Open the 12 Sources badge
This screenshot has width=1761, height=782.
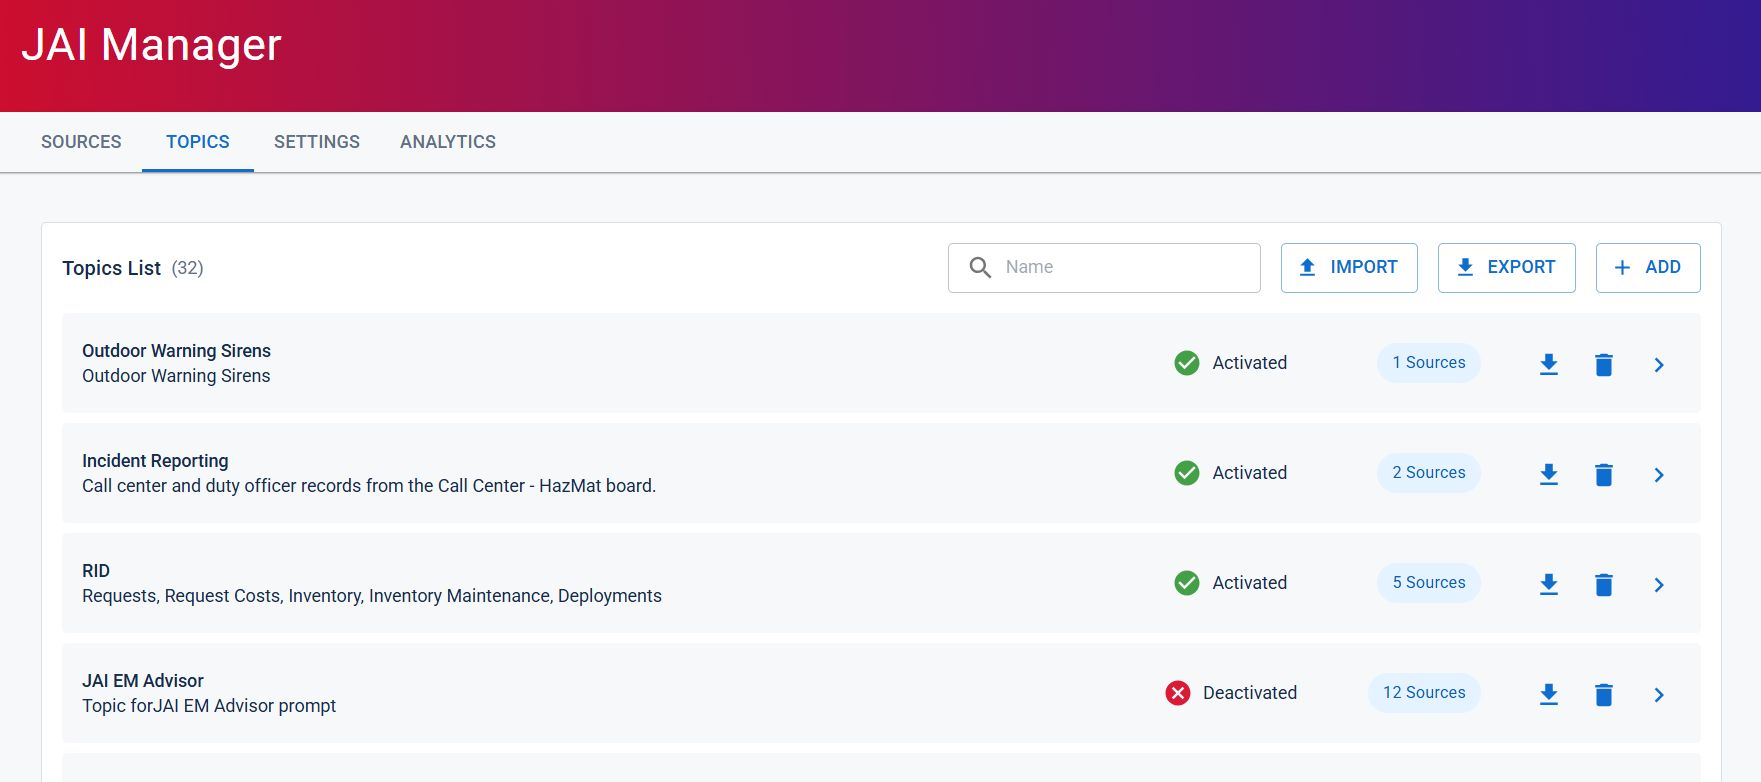1424,693
